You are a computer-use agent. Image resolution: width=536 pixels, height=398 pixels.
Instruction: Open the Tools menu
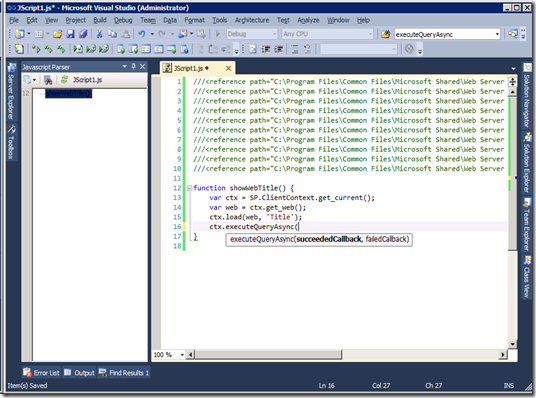click(x=219, y=20)
